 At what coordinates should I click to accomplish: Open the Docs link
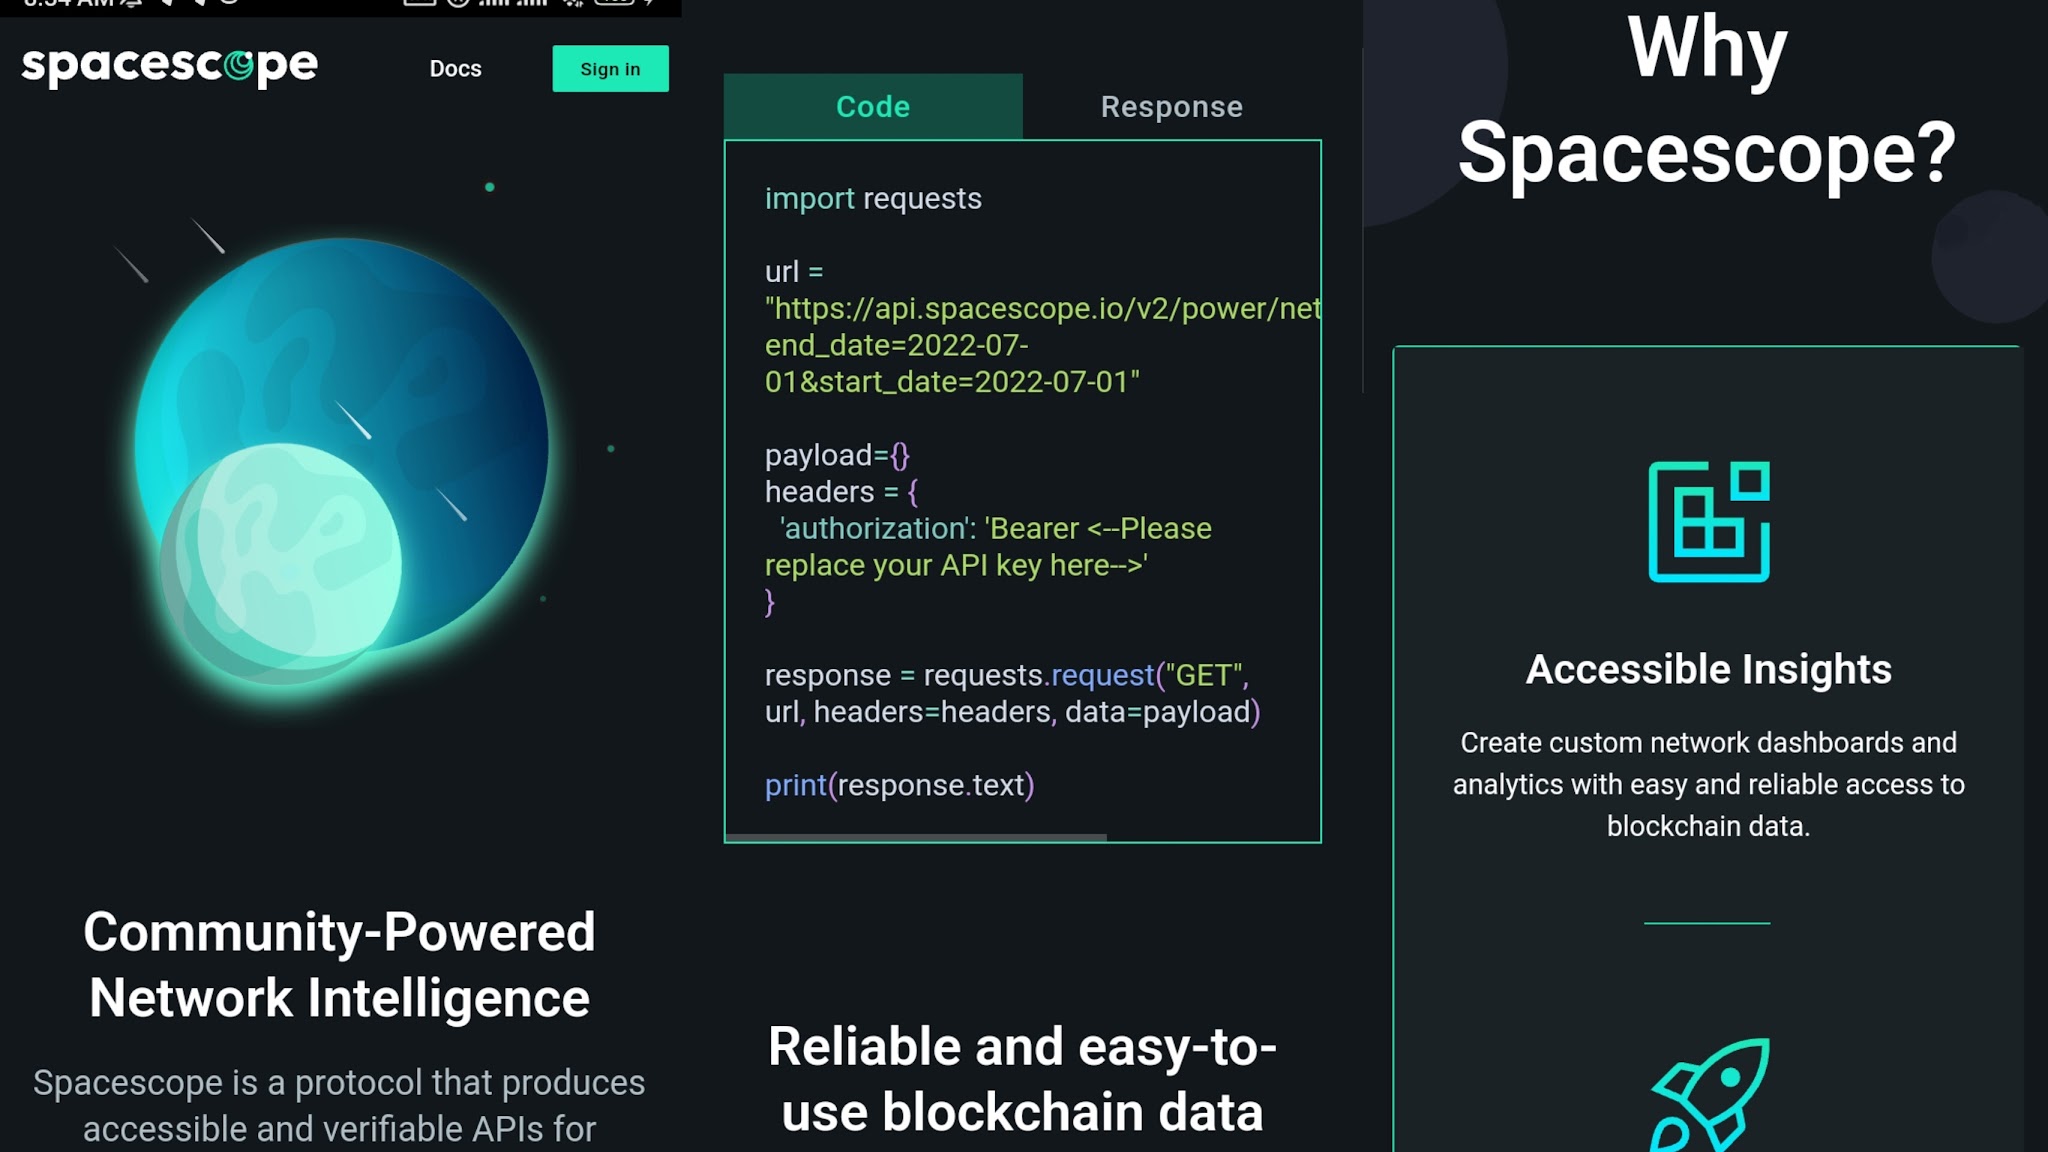[x=455, y=69]
